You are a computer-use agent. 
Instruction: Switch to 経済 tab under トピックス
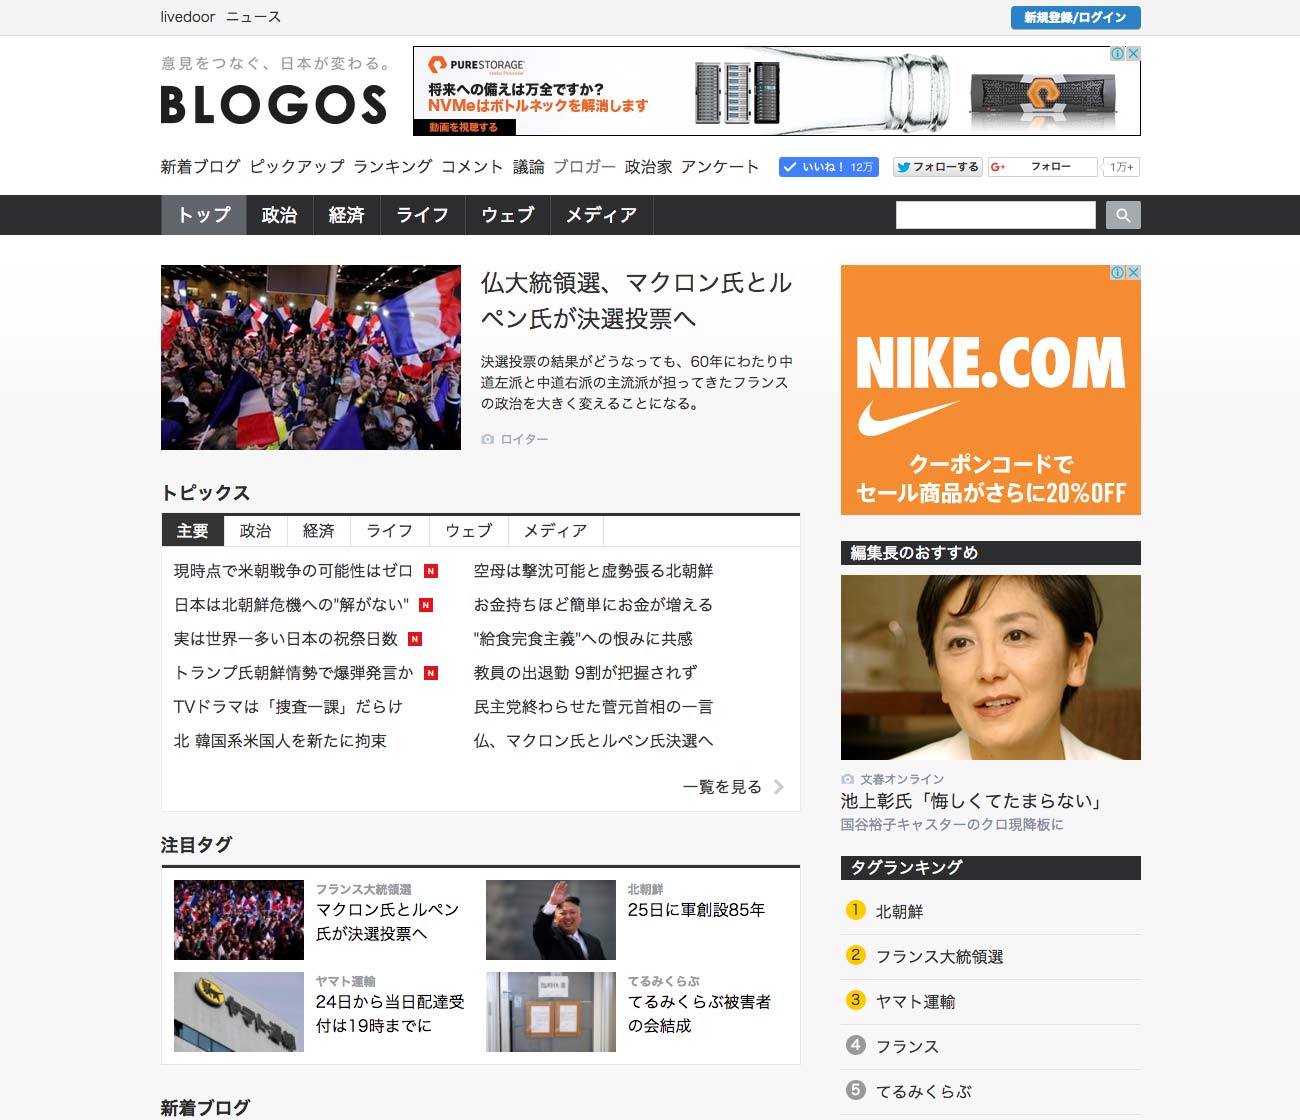pyautogui.click(x=318, y=531)
